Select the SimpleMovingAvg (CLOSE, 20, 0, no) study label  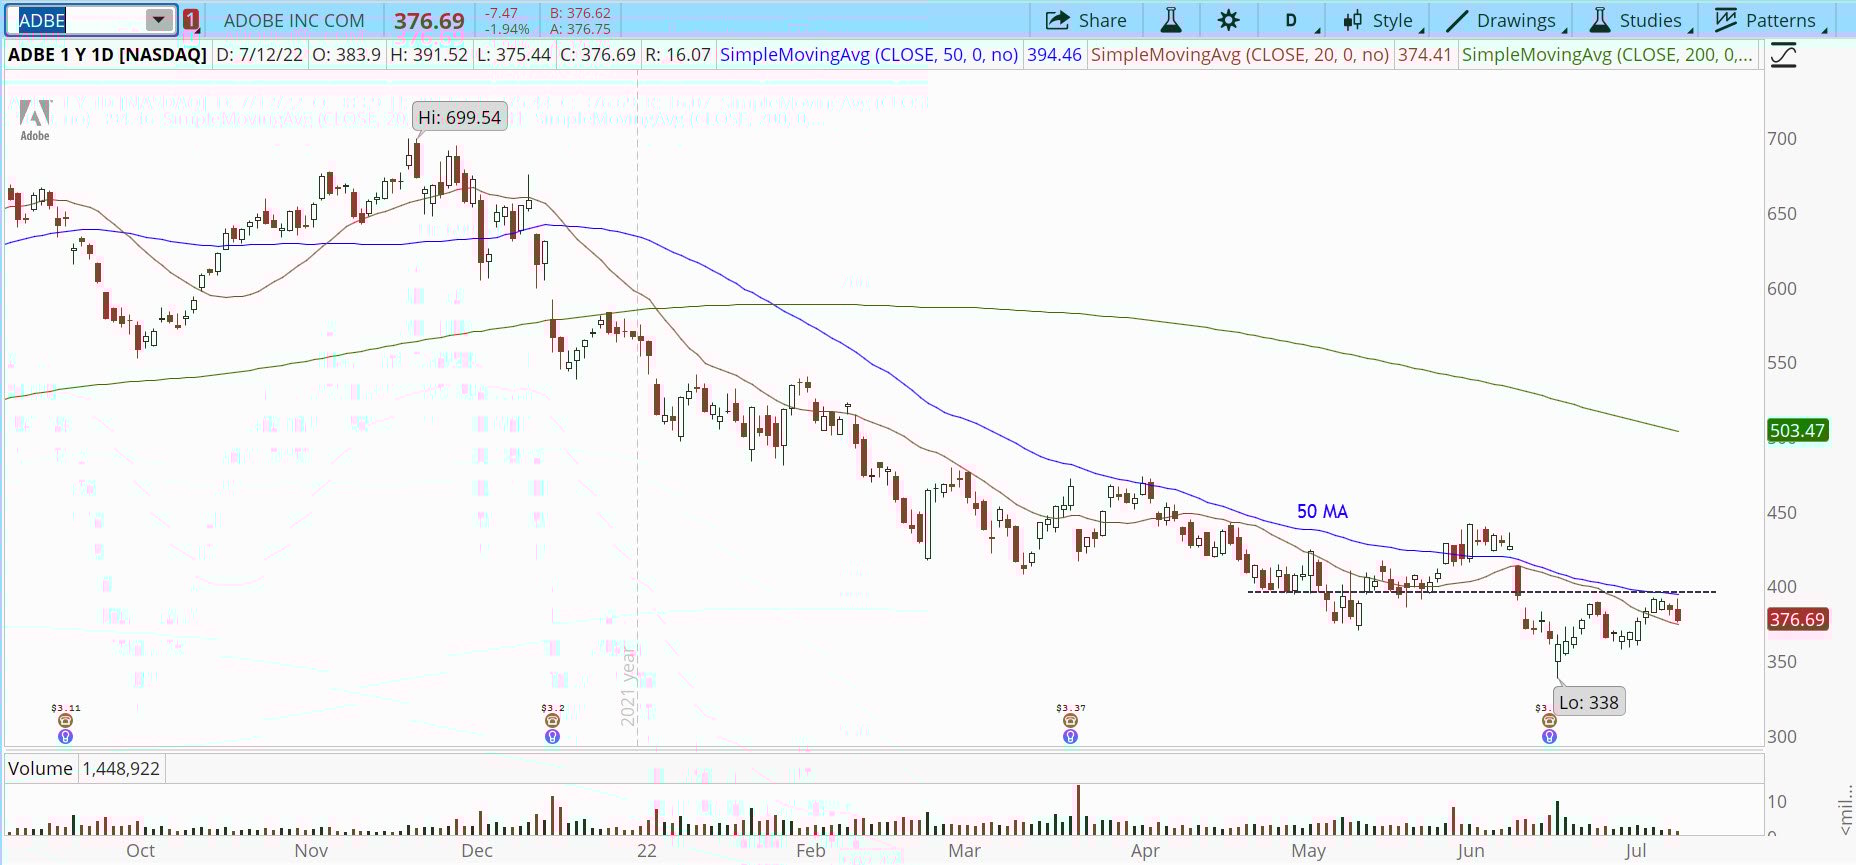tap(1240, 55)
